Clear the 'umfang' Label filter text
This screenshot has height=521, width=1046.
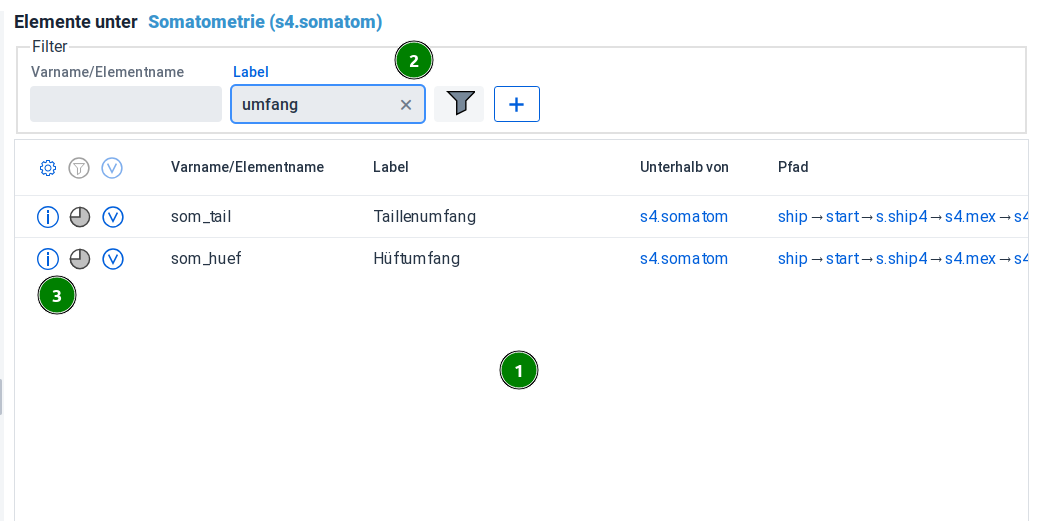coord(406,105)
